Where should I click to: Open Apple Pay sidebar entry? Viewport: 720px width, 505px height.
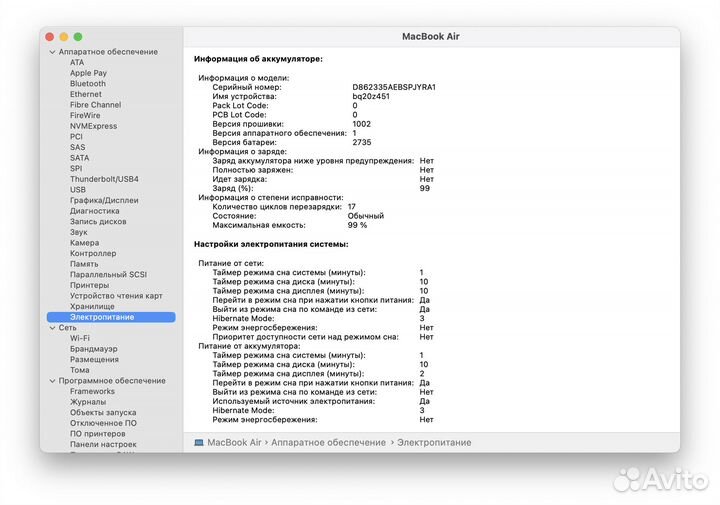click(88, 73)
